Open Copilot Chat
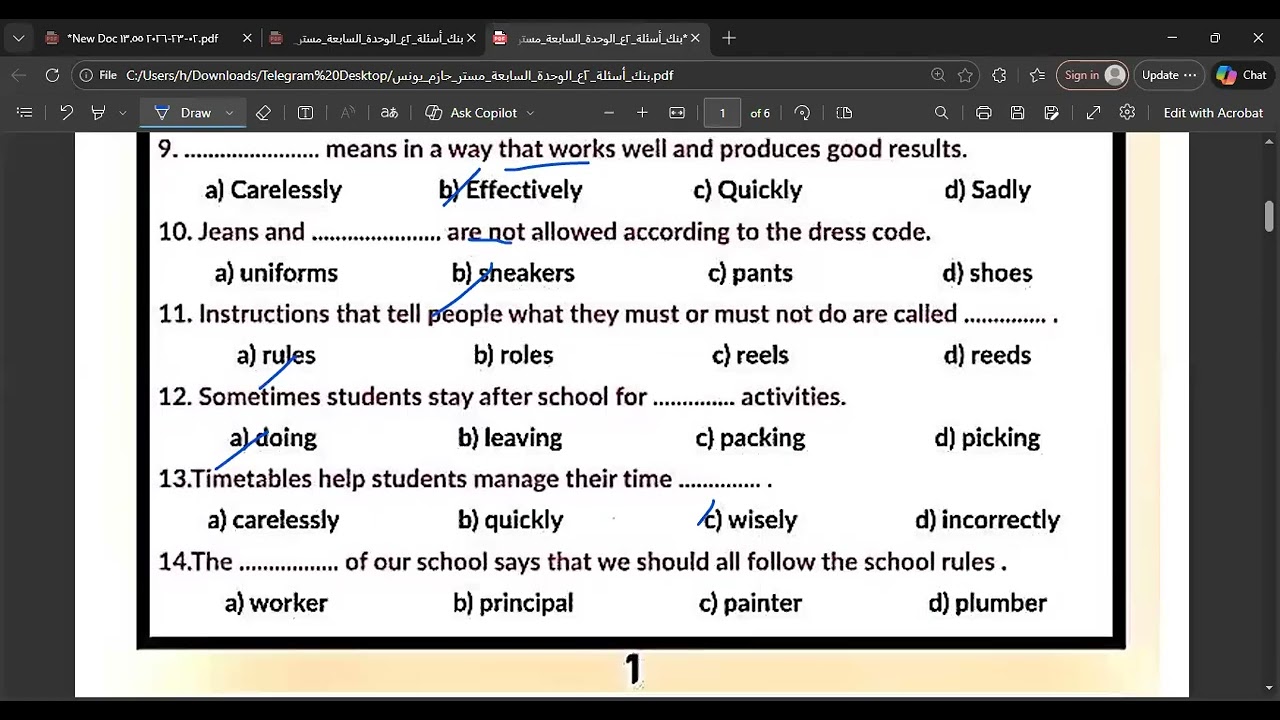This screenshot has width=1280, height=720. pos(1241,75)
